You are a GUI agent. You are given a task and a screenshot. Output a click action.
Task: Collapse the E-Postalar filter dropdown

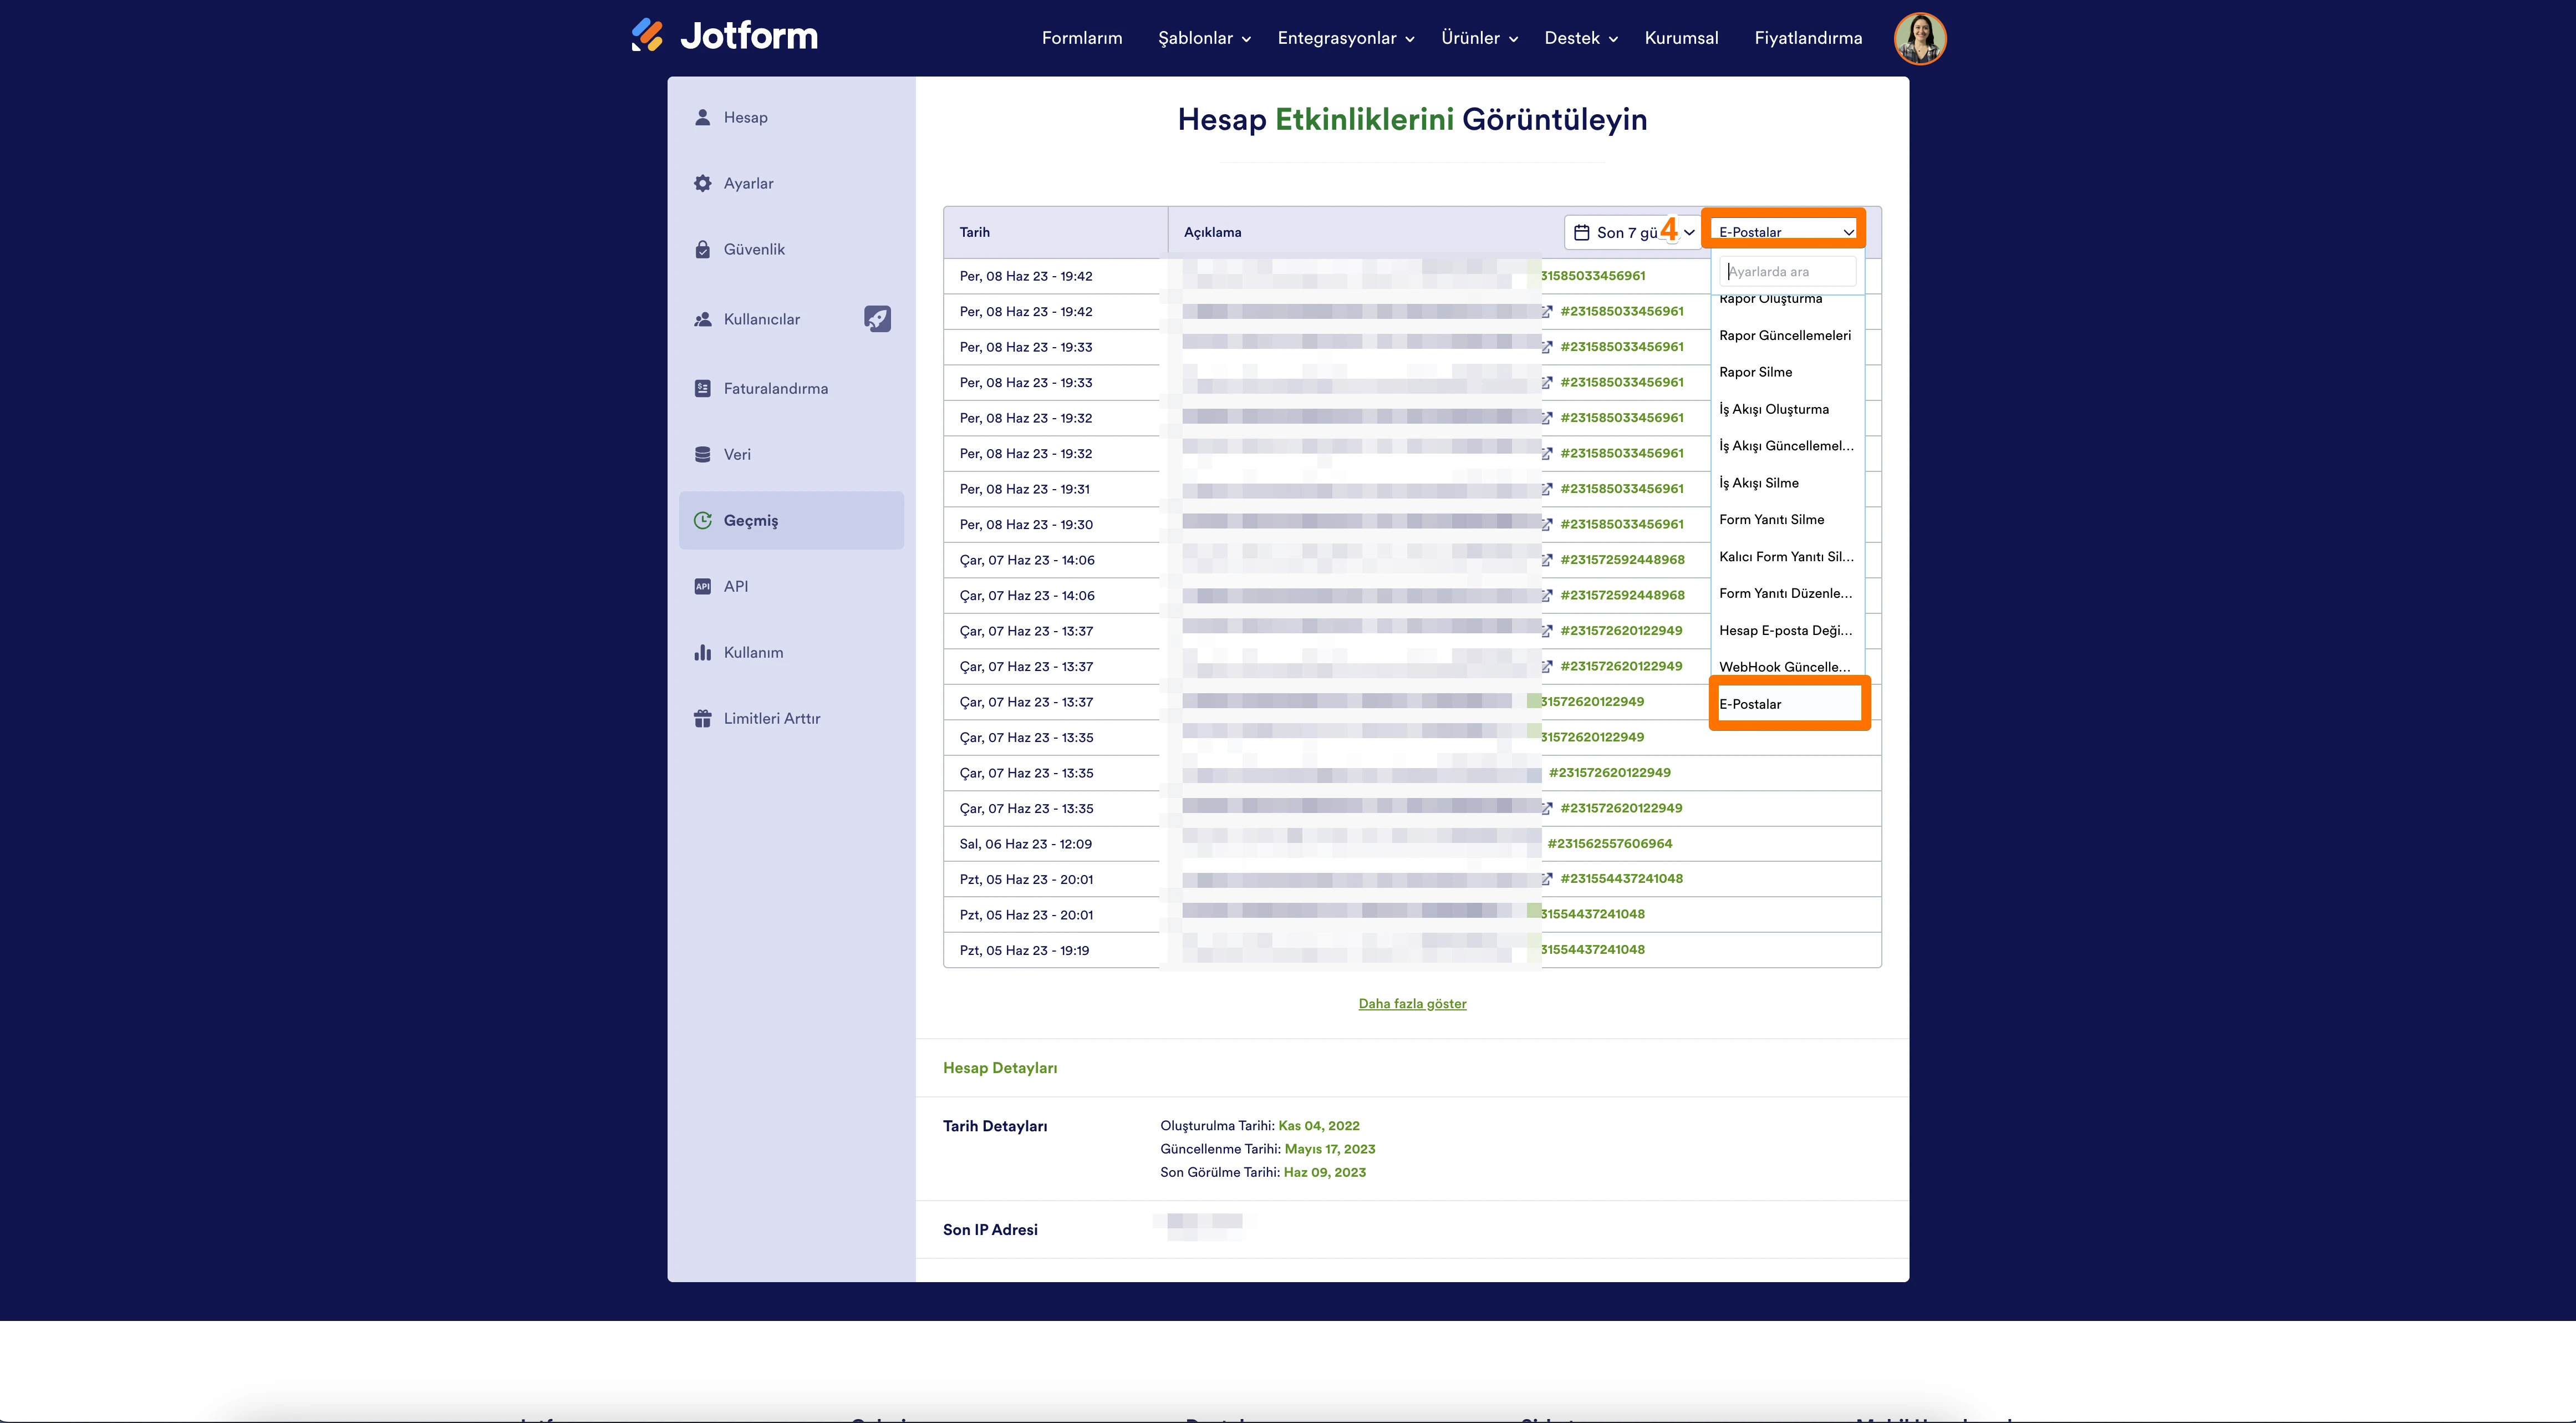click(1785, 232)
